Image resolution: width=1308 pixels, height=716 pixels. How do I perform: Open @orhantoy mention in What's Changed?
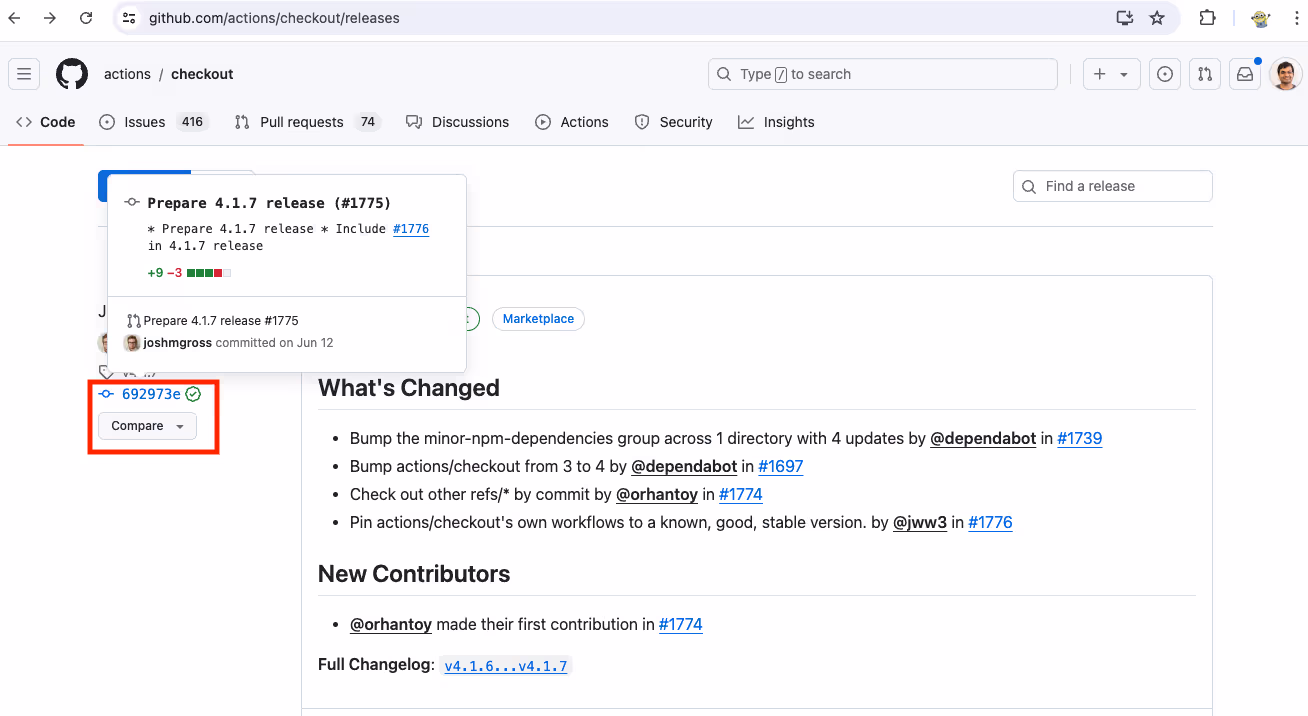[657, 494]
